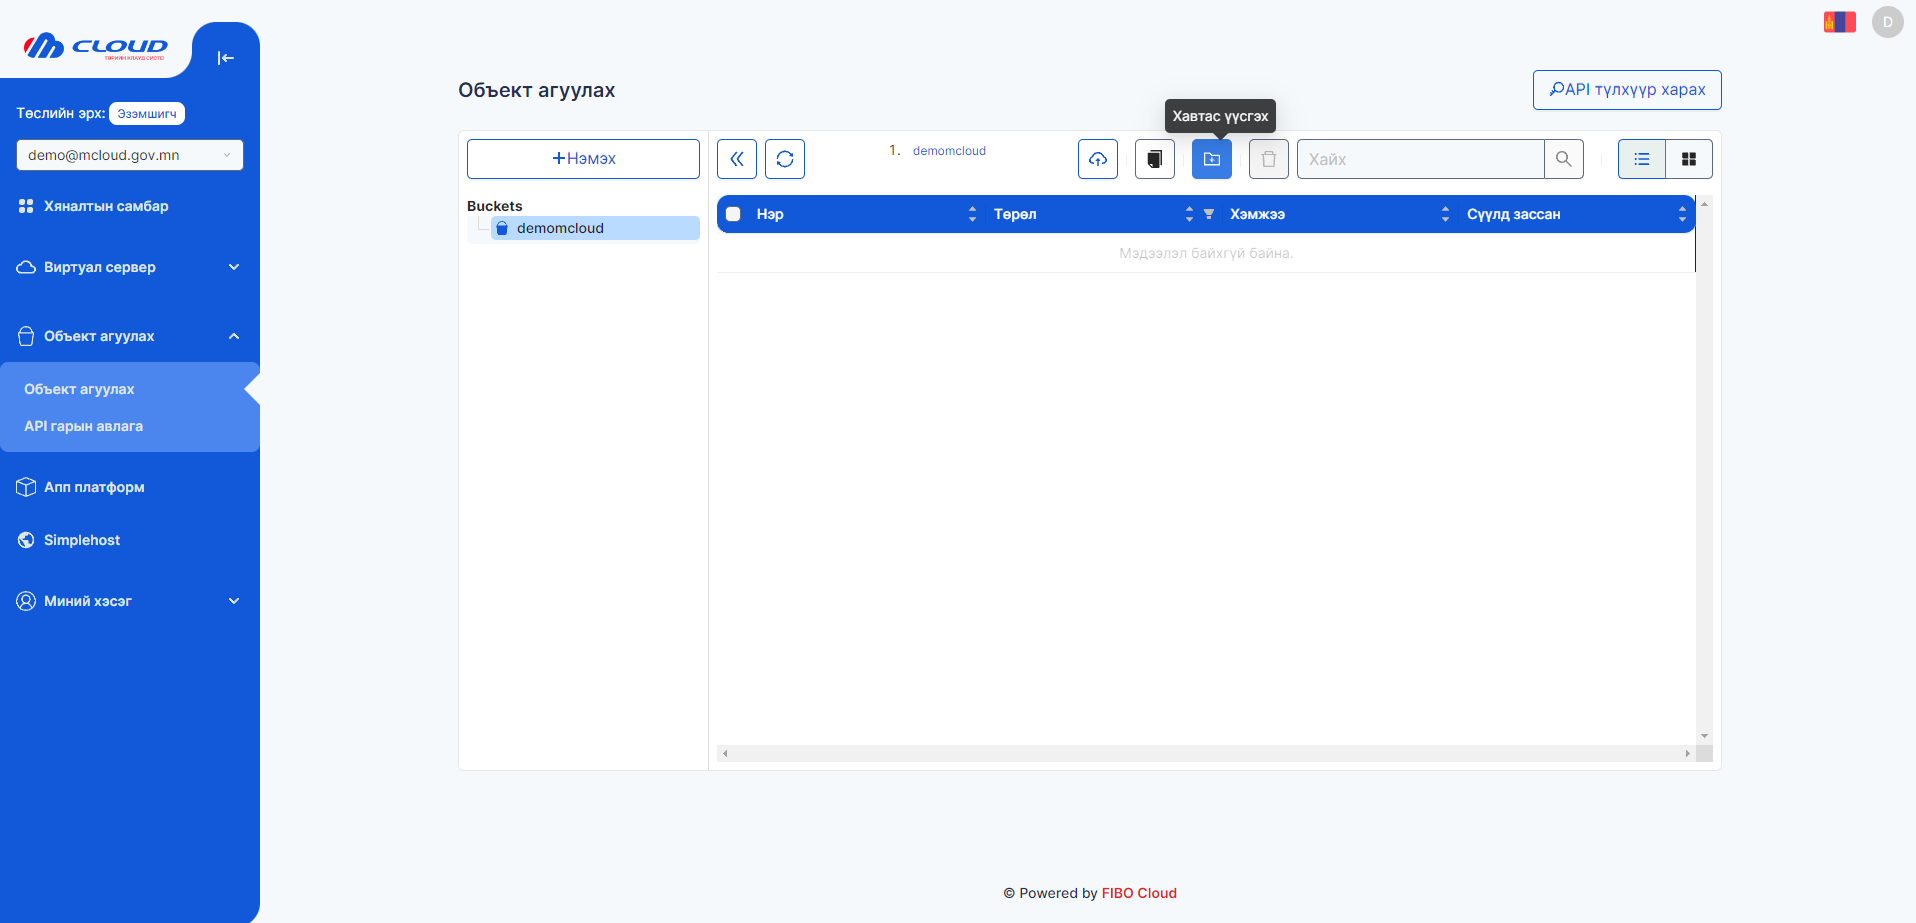The image size is (1916, 923).
Task: Switch to grid view layout
Action: 1689,159
